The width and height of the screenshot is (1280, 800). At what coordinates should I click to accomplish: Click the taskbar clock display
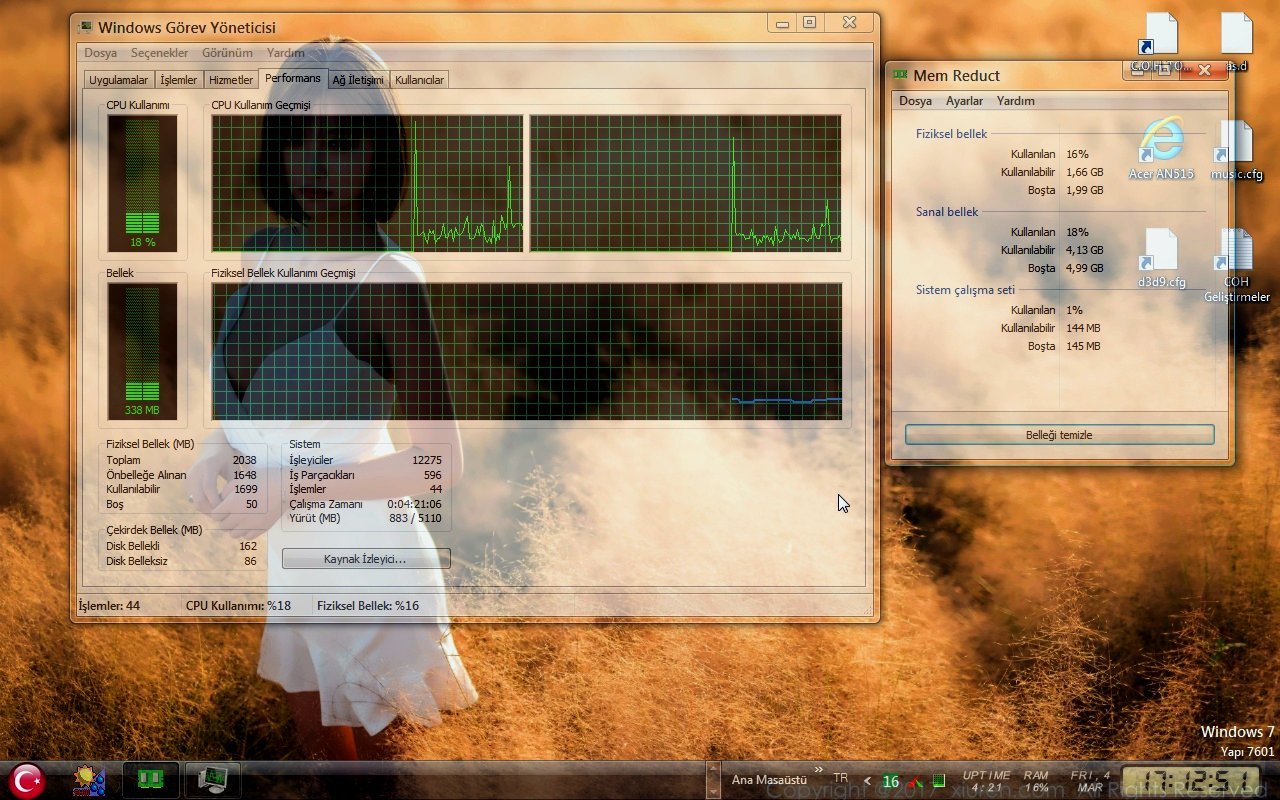click(x=1190, y=781)
